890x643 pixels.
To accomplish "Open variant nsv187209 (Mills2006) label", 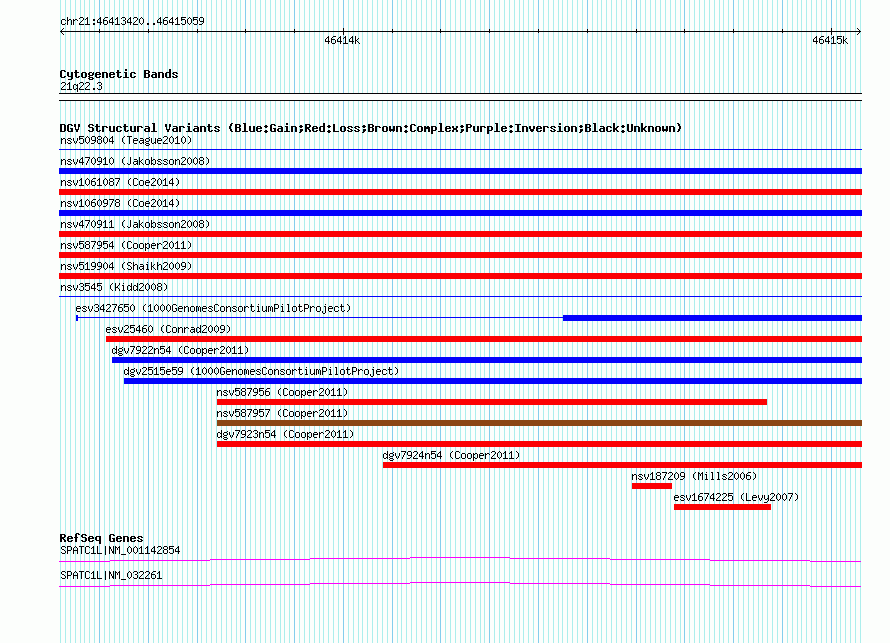I will 694,476.
